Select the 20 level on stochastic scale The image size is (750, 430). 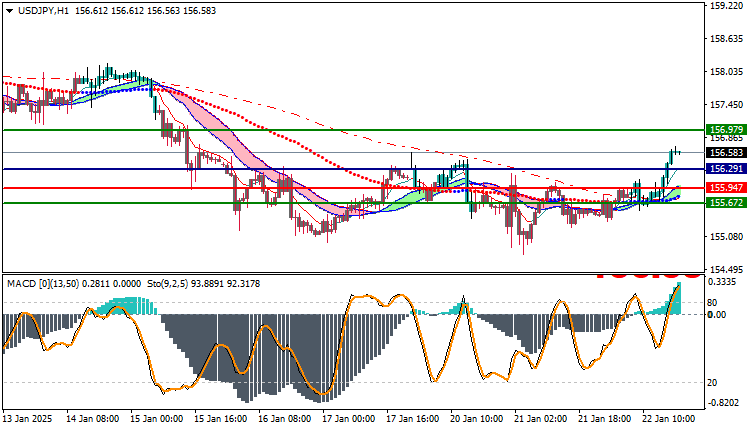[x=712, y=383]
